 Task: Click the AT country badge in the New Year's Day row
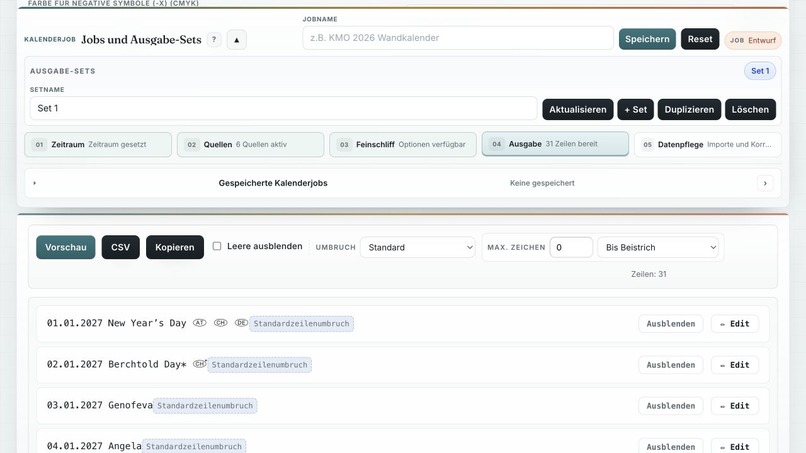click(x=199, y=323)
